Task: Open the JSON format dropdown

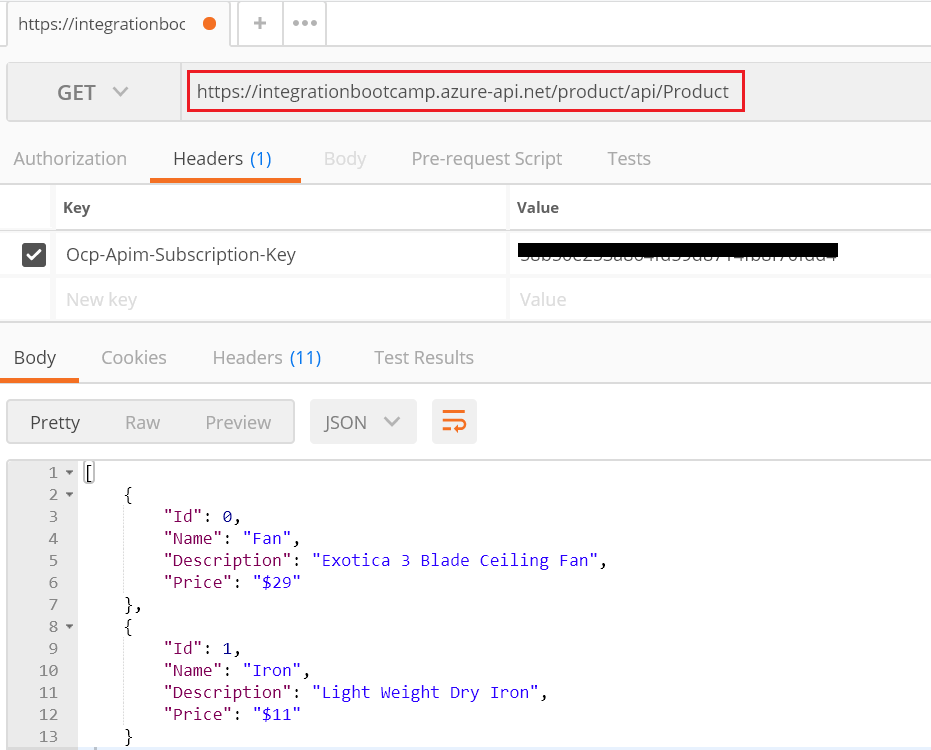Action: pos(363,422)
